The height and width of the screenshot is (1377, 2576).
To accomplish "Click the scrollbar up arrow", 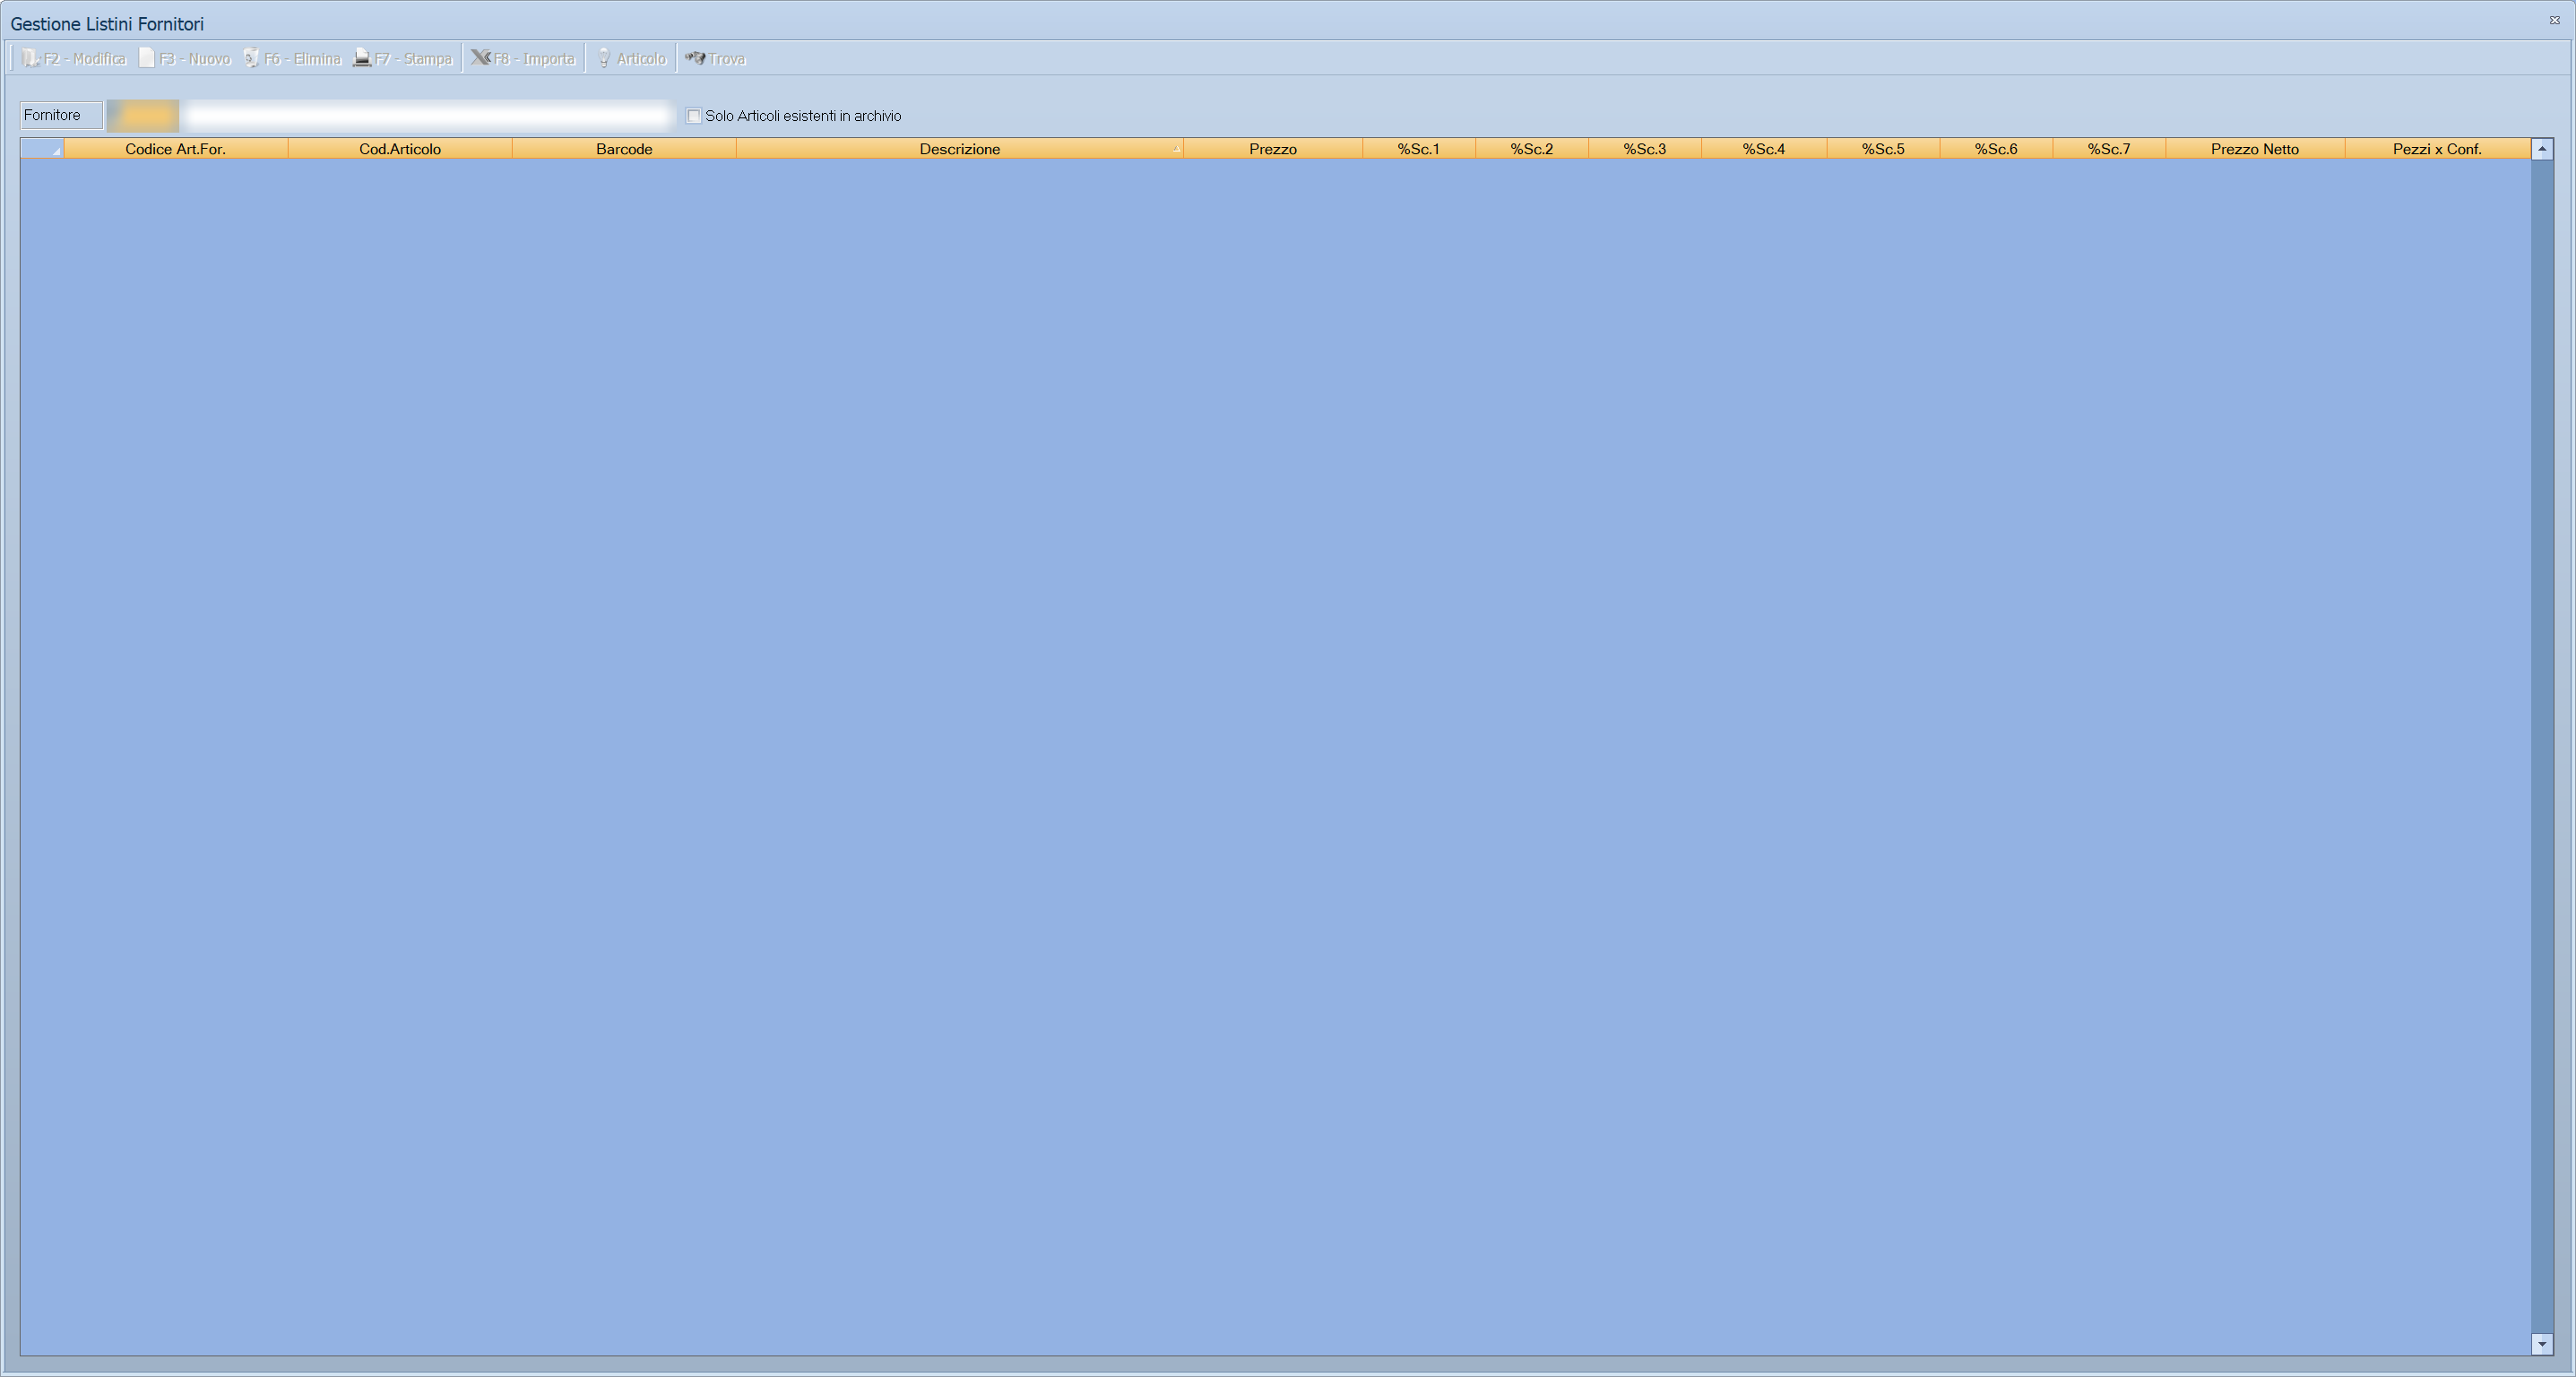I will pos(2542,149).
